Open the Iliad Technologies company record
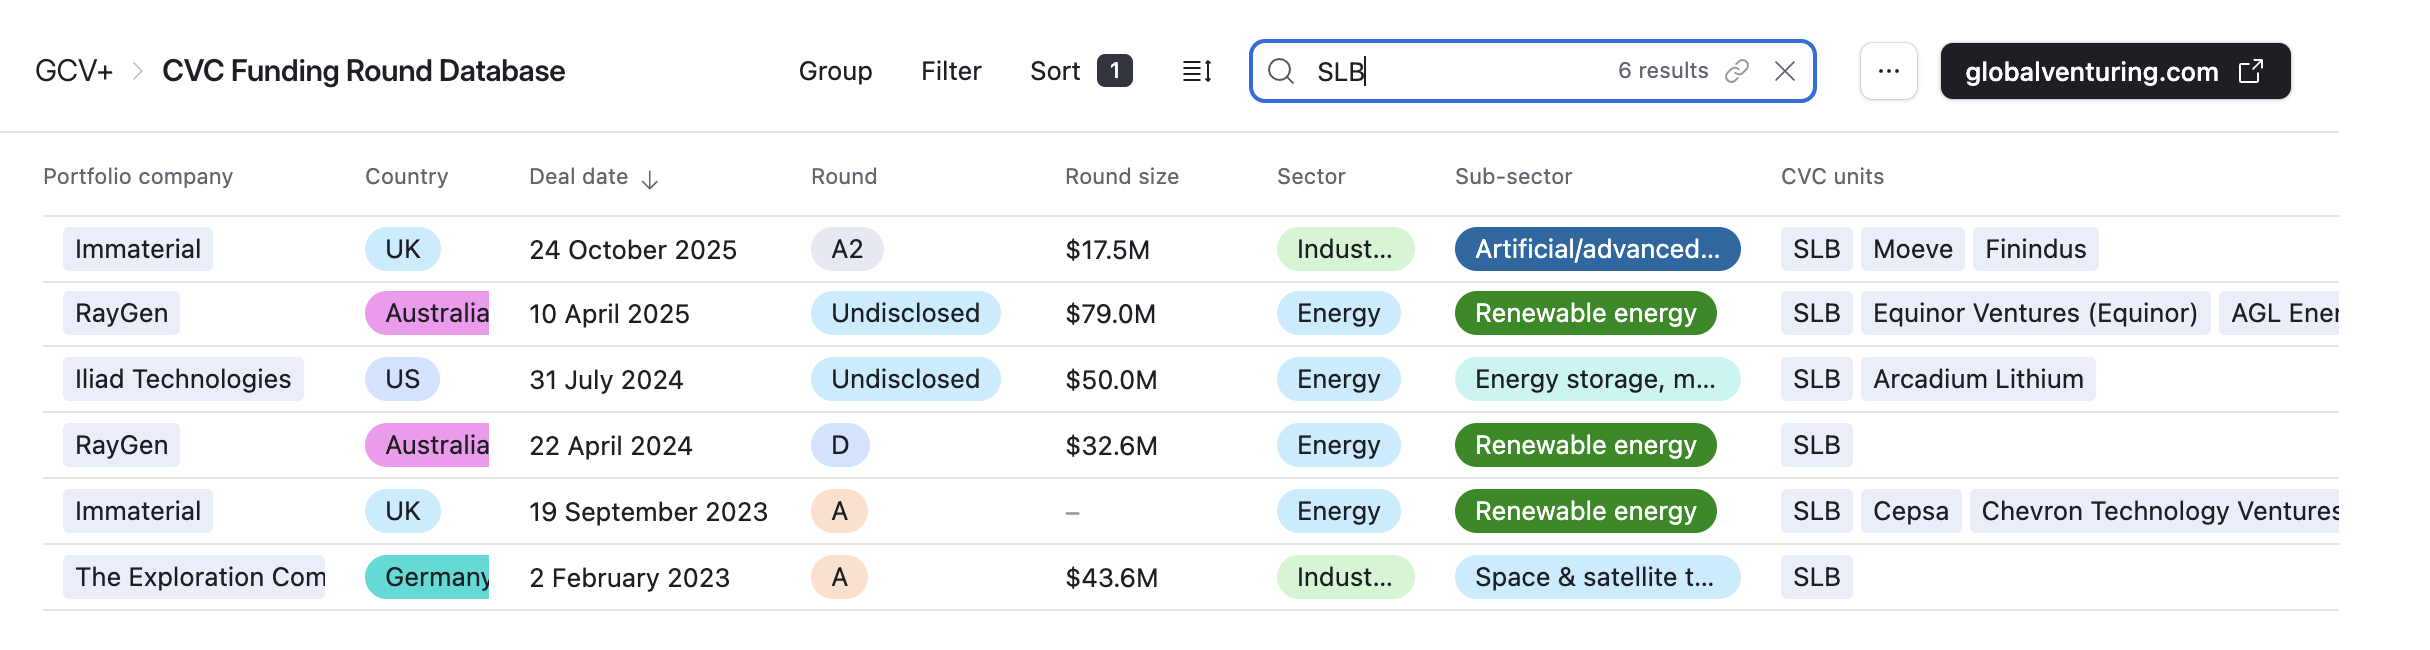Screen dimensions: 2430x650 [x=183, y=379]
